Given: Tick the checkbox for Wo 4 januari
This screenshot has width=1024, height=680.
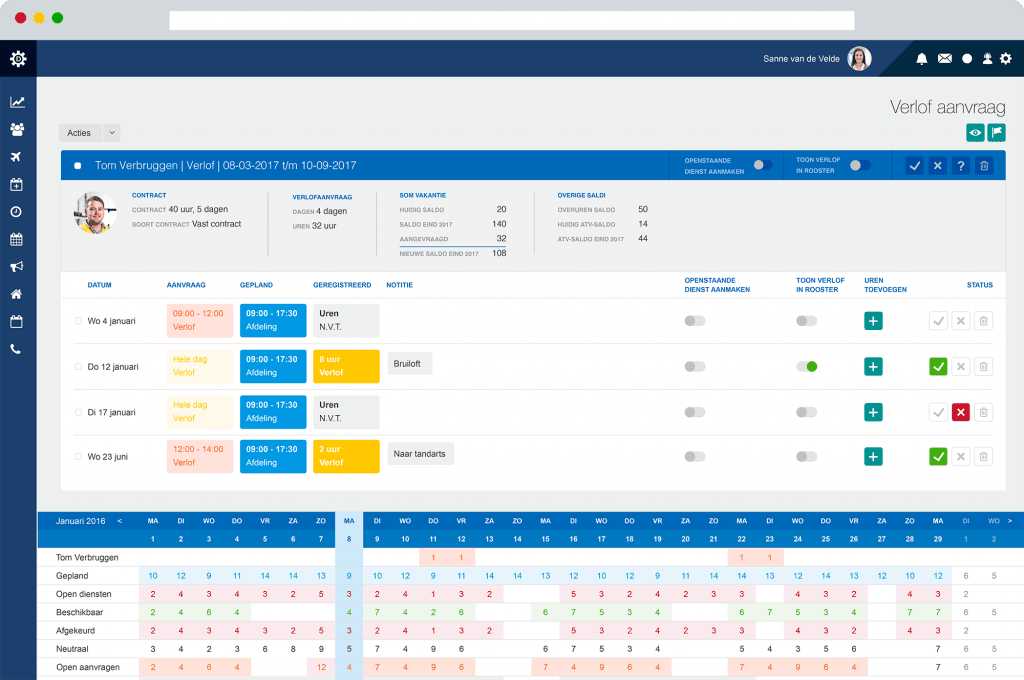Looking at the screenshot, I should click(79, 321).
